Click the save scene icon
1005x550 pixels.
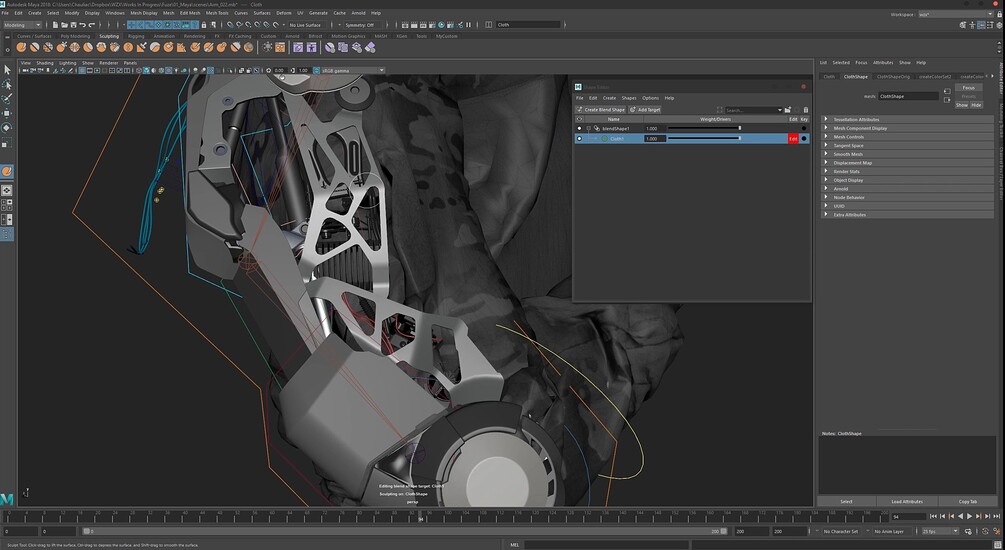pyautogui.click(x=76, y=25)
